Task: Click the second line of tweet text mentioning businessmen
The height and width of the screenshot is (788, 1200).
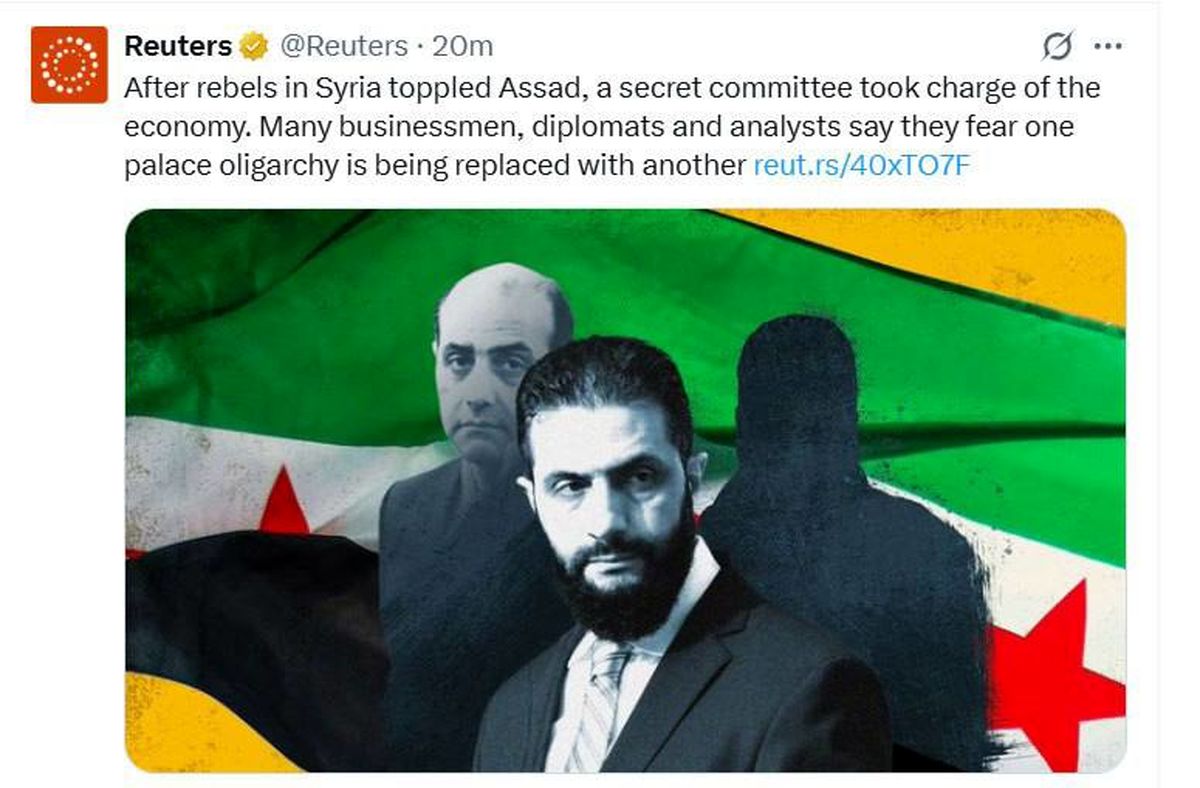Action: pos(599,126)
